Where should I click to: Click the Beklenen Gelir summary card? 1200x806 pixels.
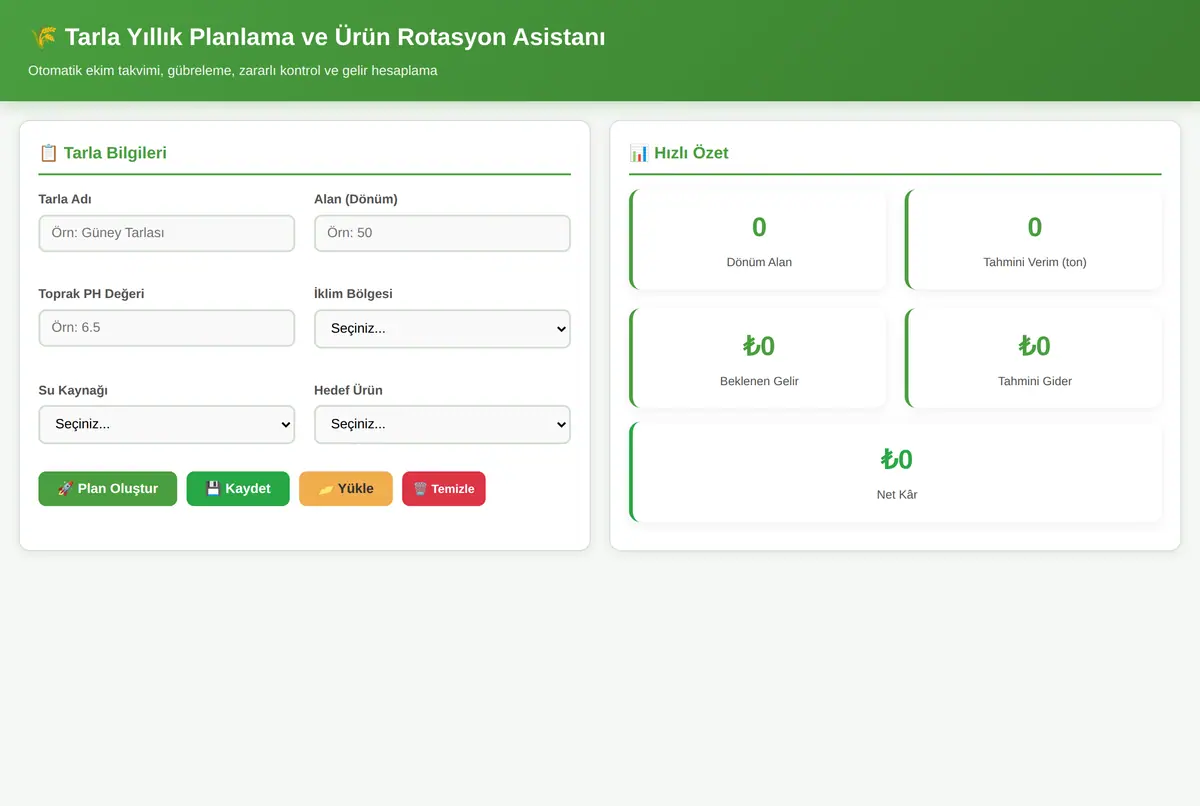[758, 358]
